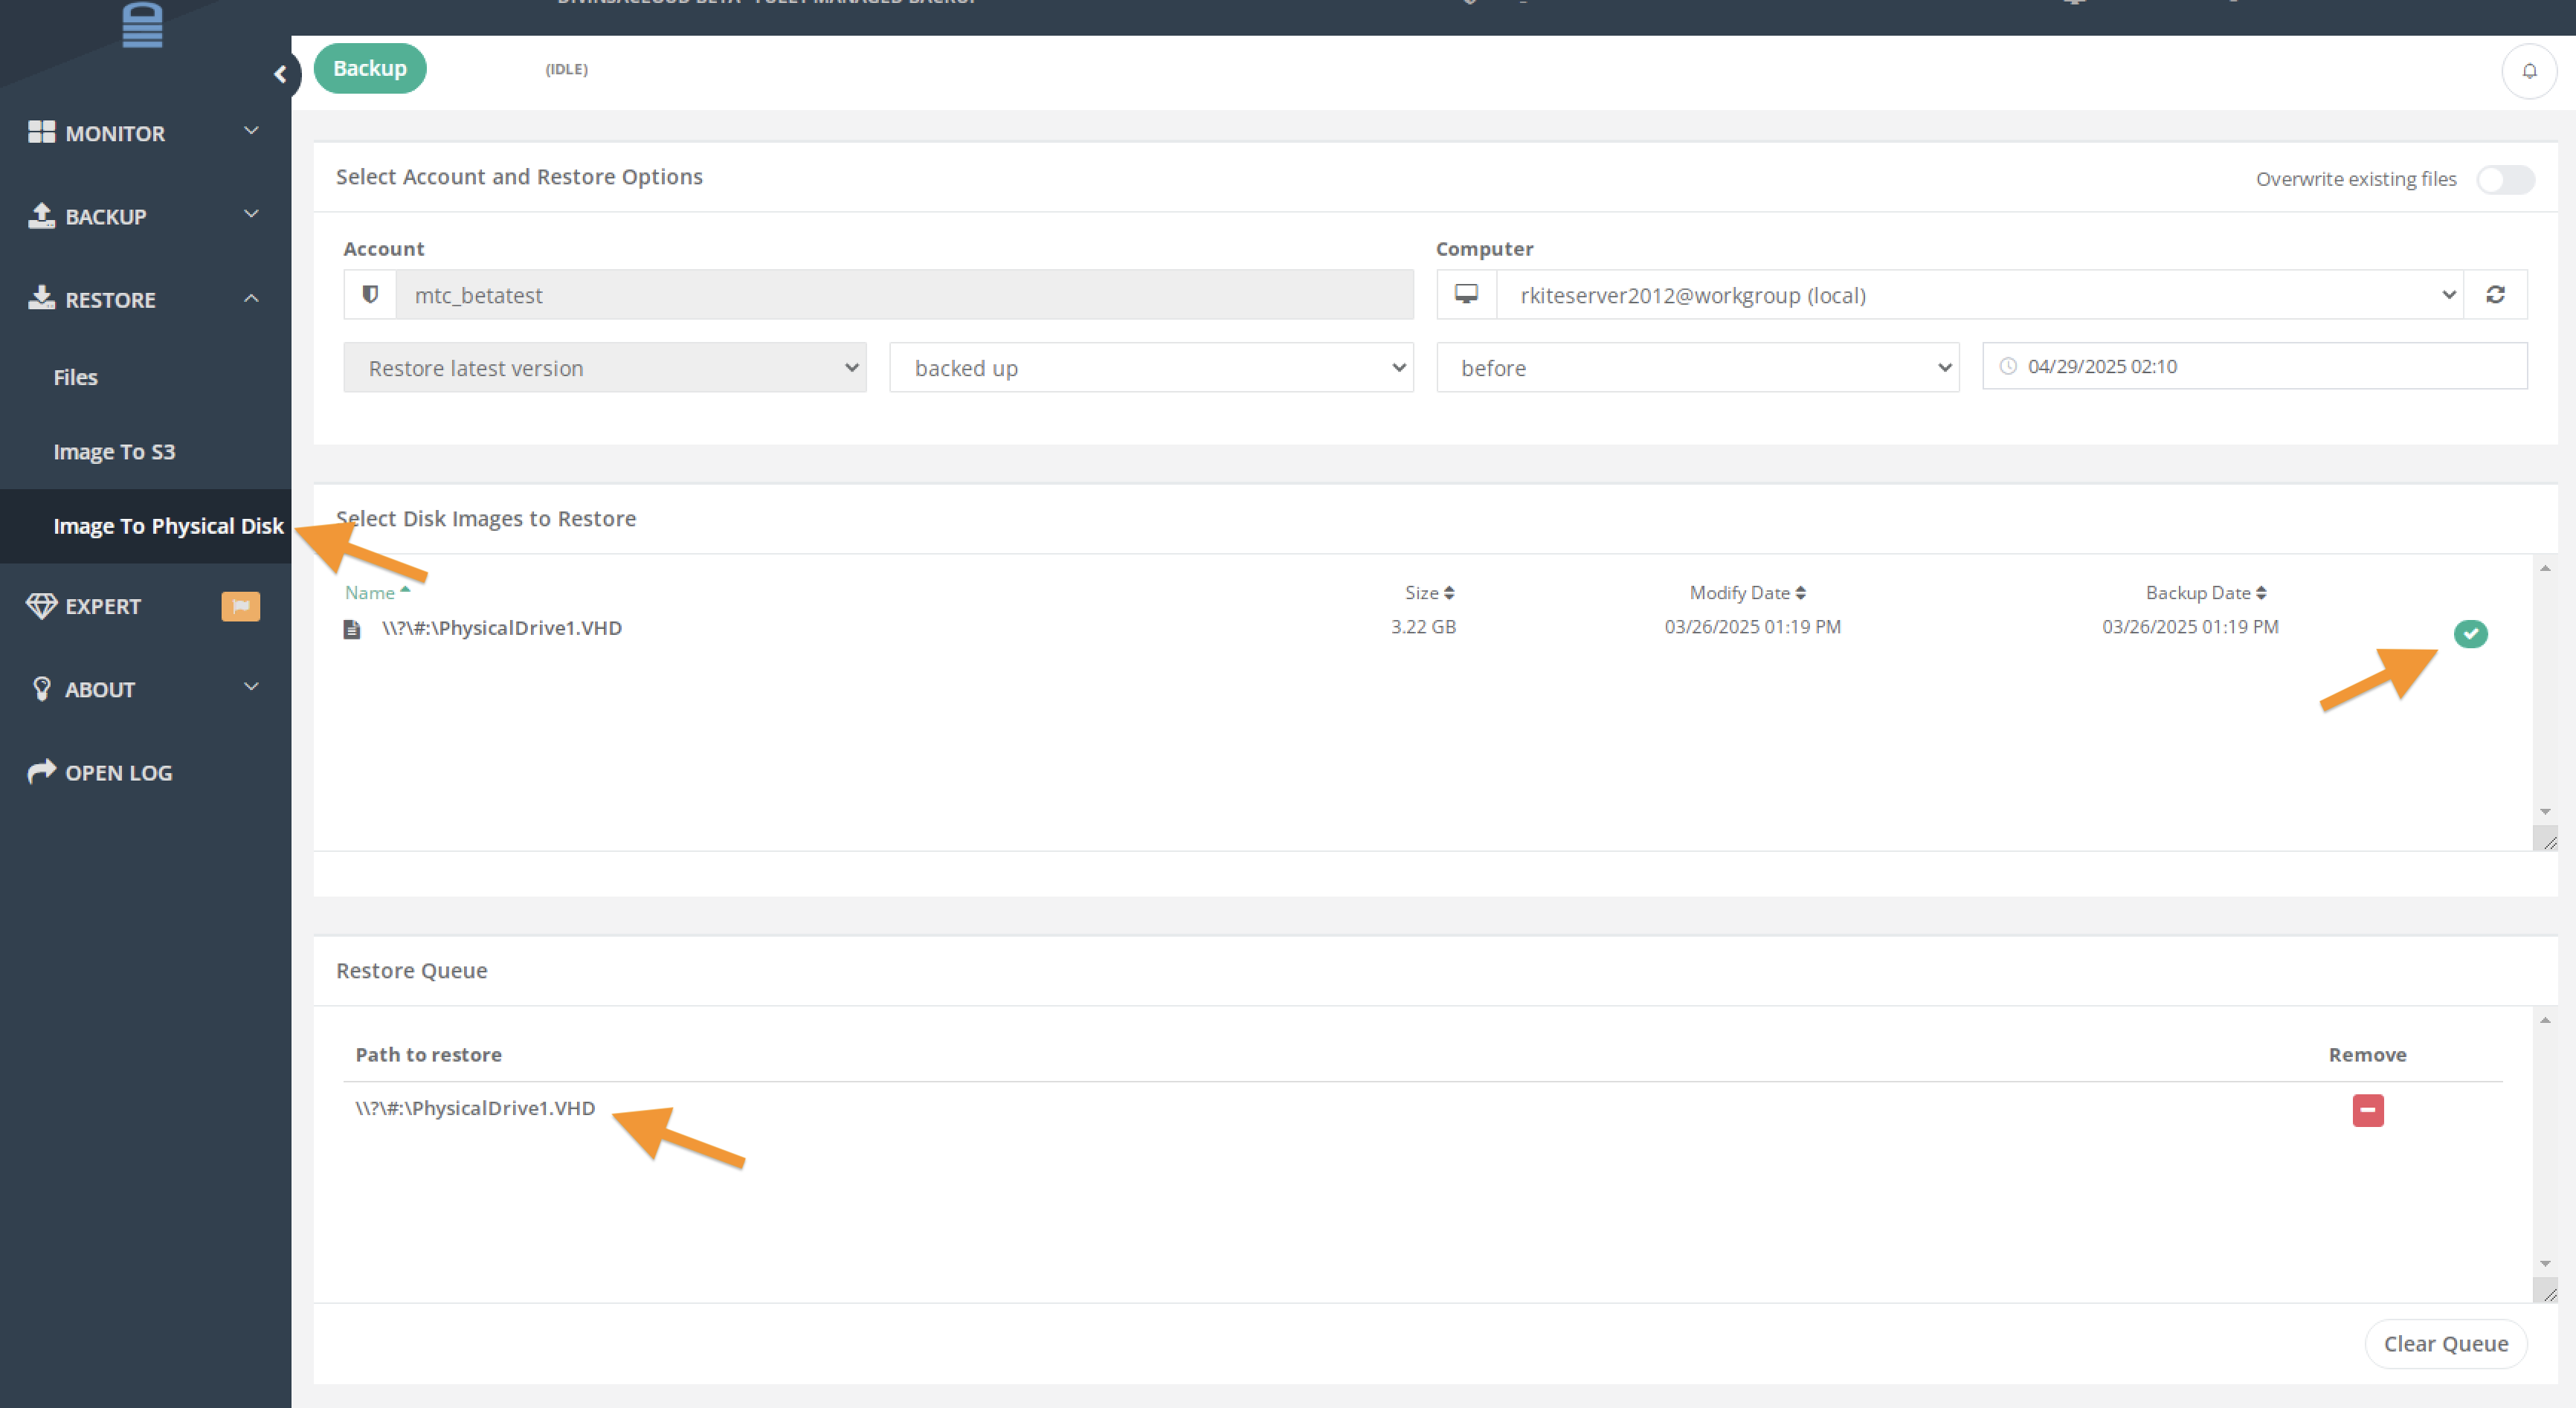Click the restore queue scroll up arrow

coord(2545,1020)
